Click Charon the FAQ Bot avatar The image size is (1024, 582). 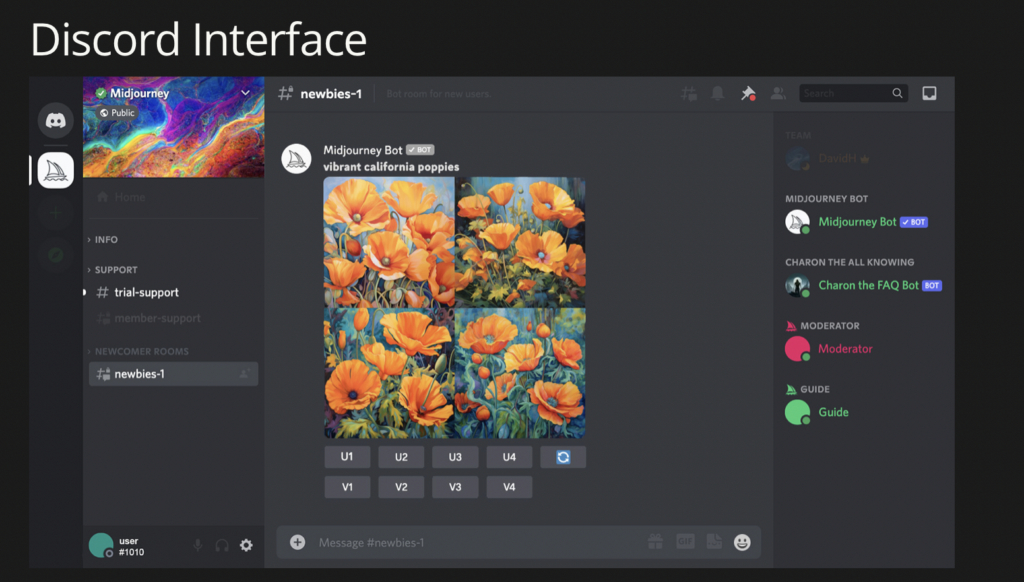click(797, 285)
